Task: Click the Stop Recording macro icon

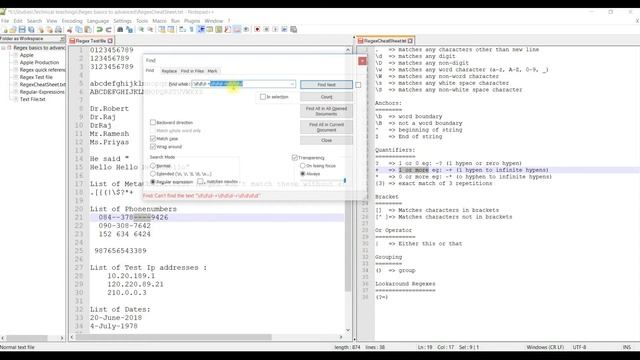Action: coord(266,29)
